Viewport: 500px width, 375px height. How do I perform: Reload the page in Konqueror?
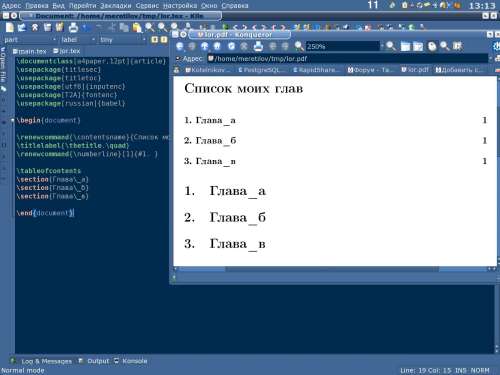tap(231, 46)
